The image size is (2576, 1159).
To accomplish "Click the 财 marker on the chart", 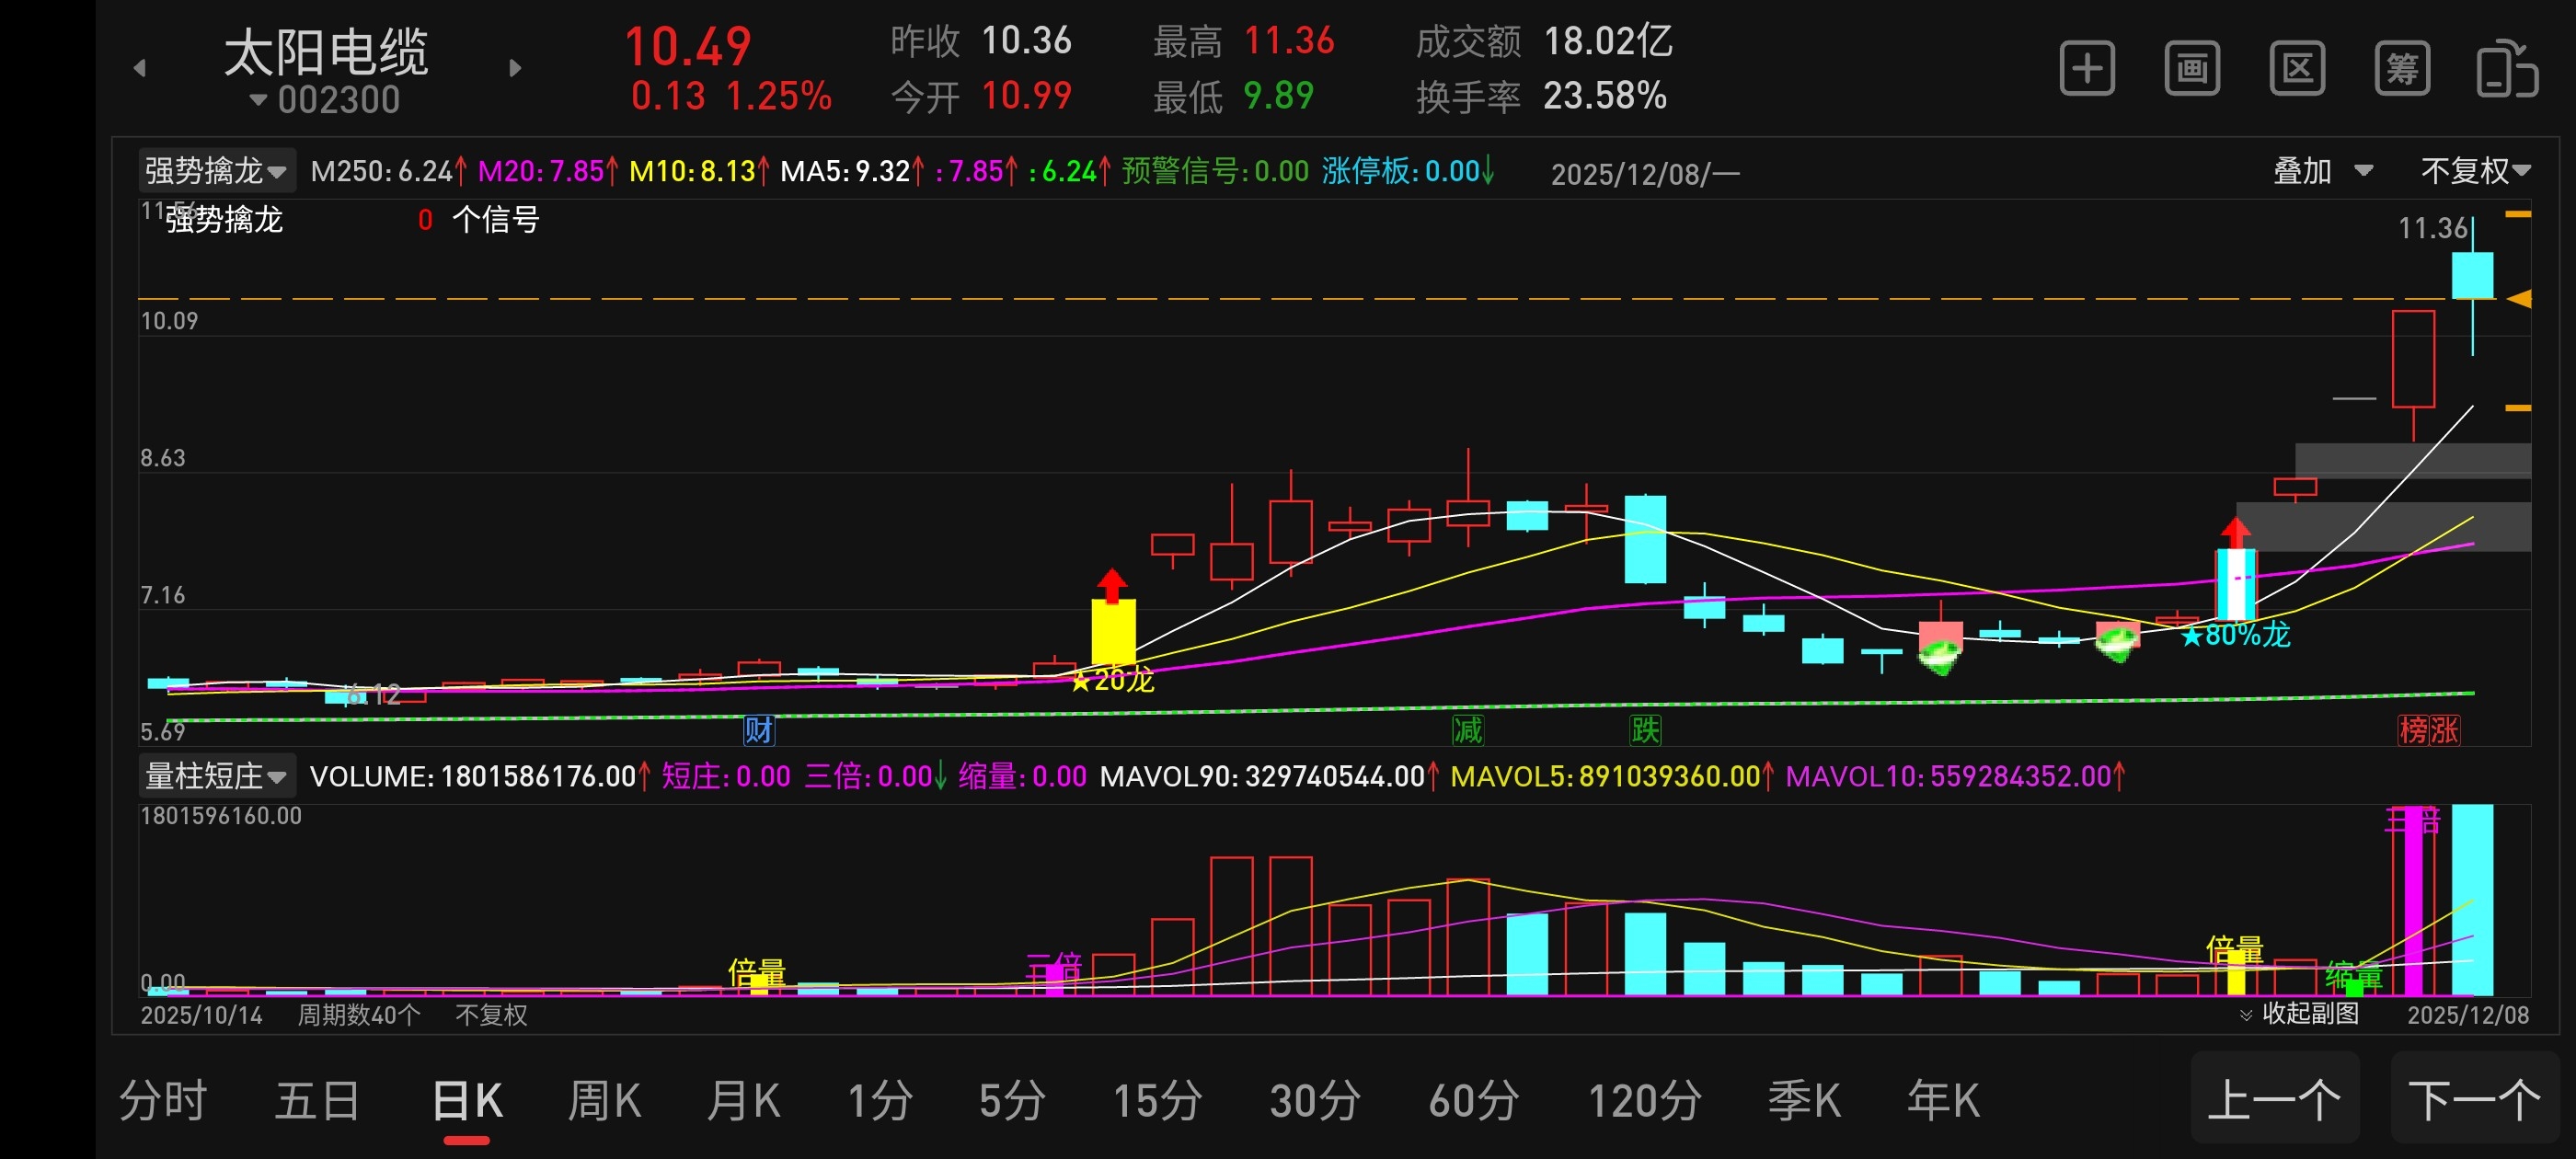I will point(758,730).
